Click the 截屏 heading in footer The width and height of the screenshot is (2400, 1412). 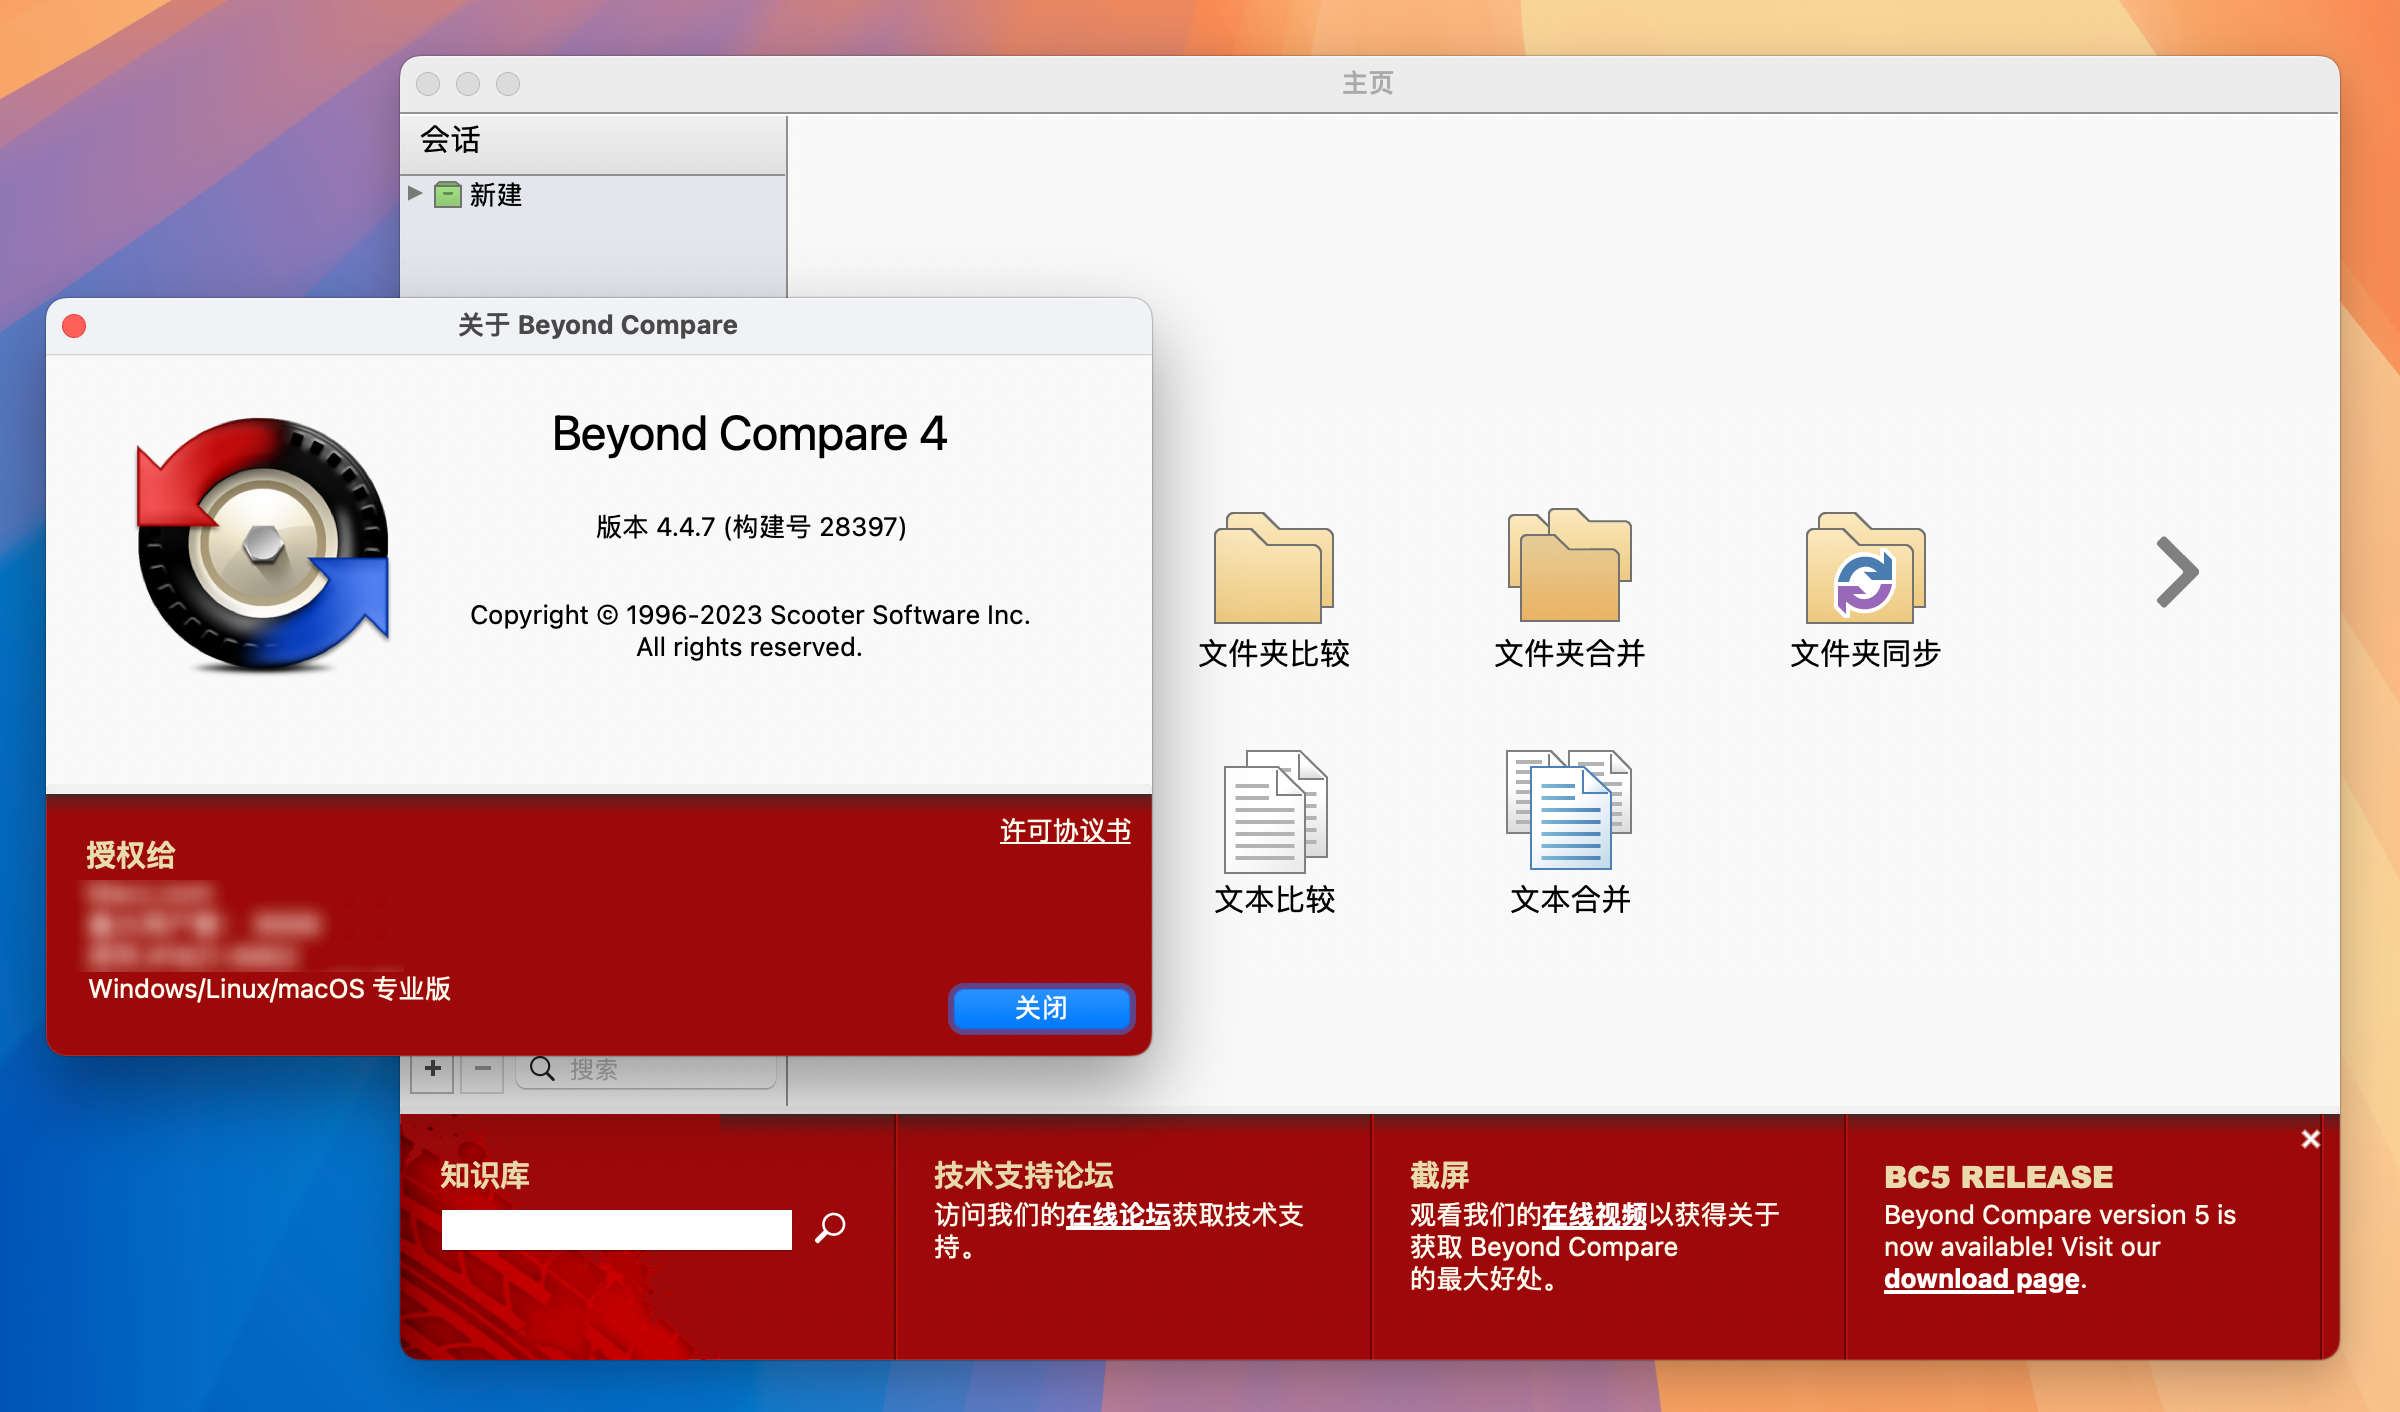[1439, 1175]
